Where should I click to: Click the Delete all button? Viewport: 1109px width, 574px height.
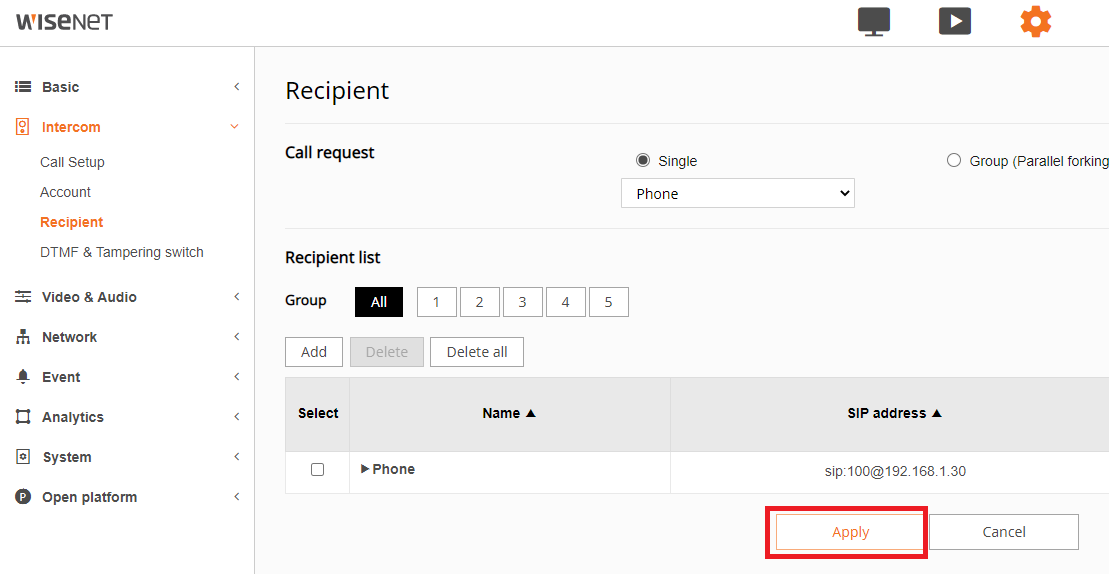(x=477, y=352)
